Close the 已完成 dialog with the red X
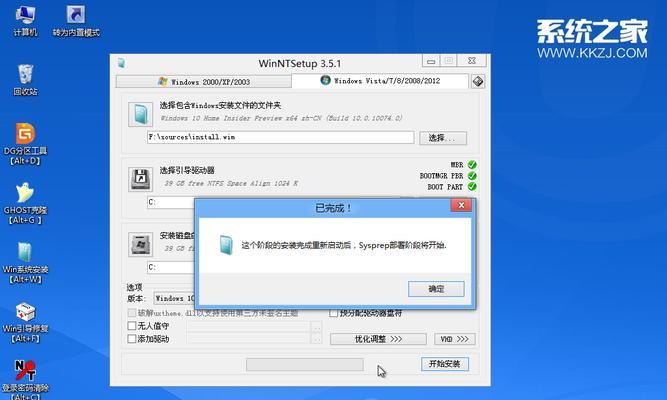 click(x=461, y=206)
